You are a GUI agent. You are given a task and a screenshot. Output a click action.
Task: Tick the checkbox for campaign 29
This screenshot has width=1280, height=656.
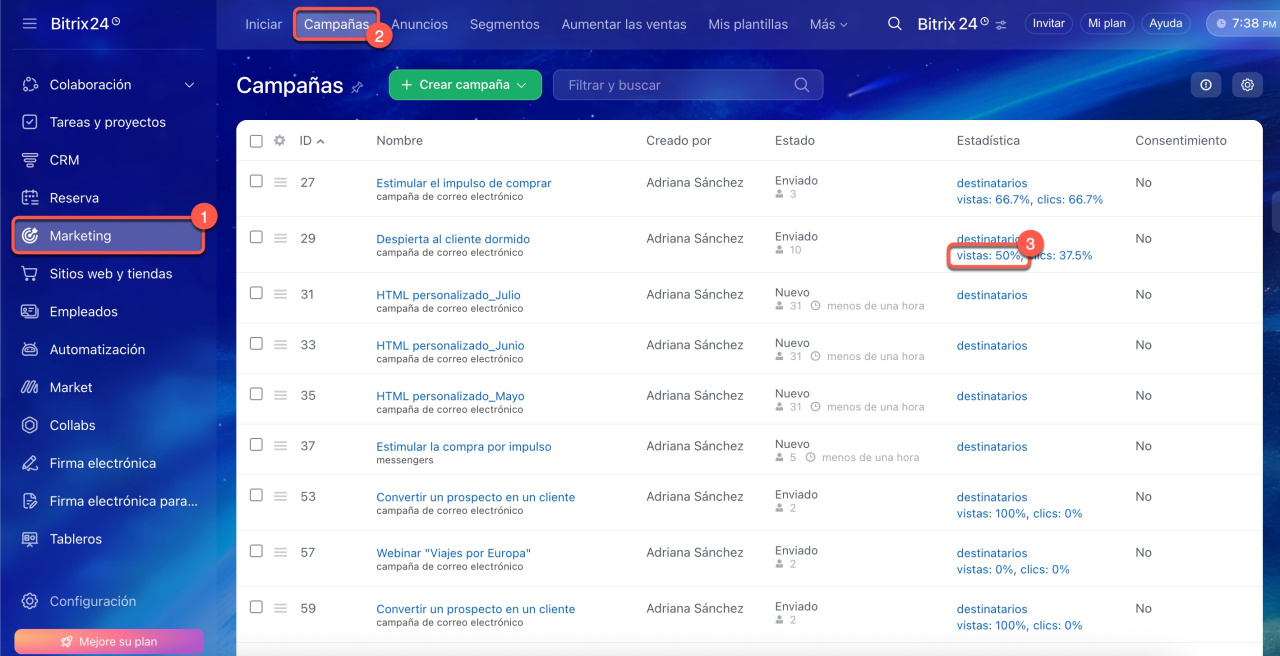(256, 237)
